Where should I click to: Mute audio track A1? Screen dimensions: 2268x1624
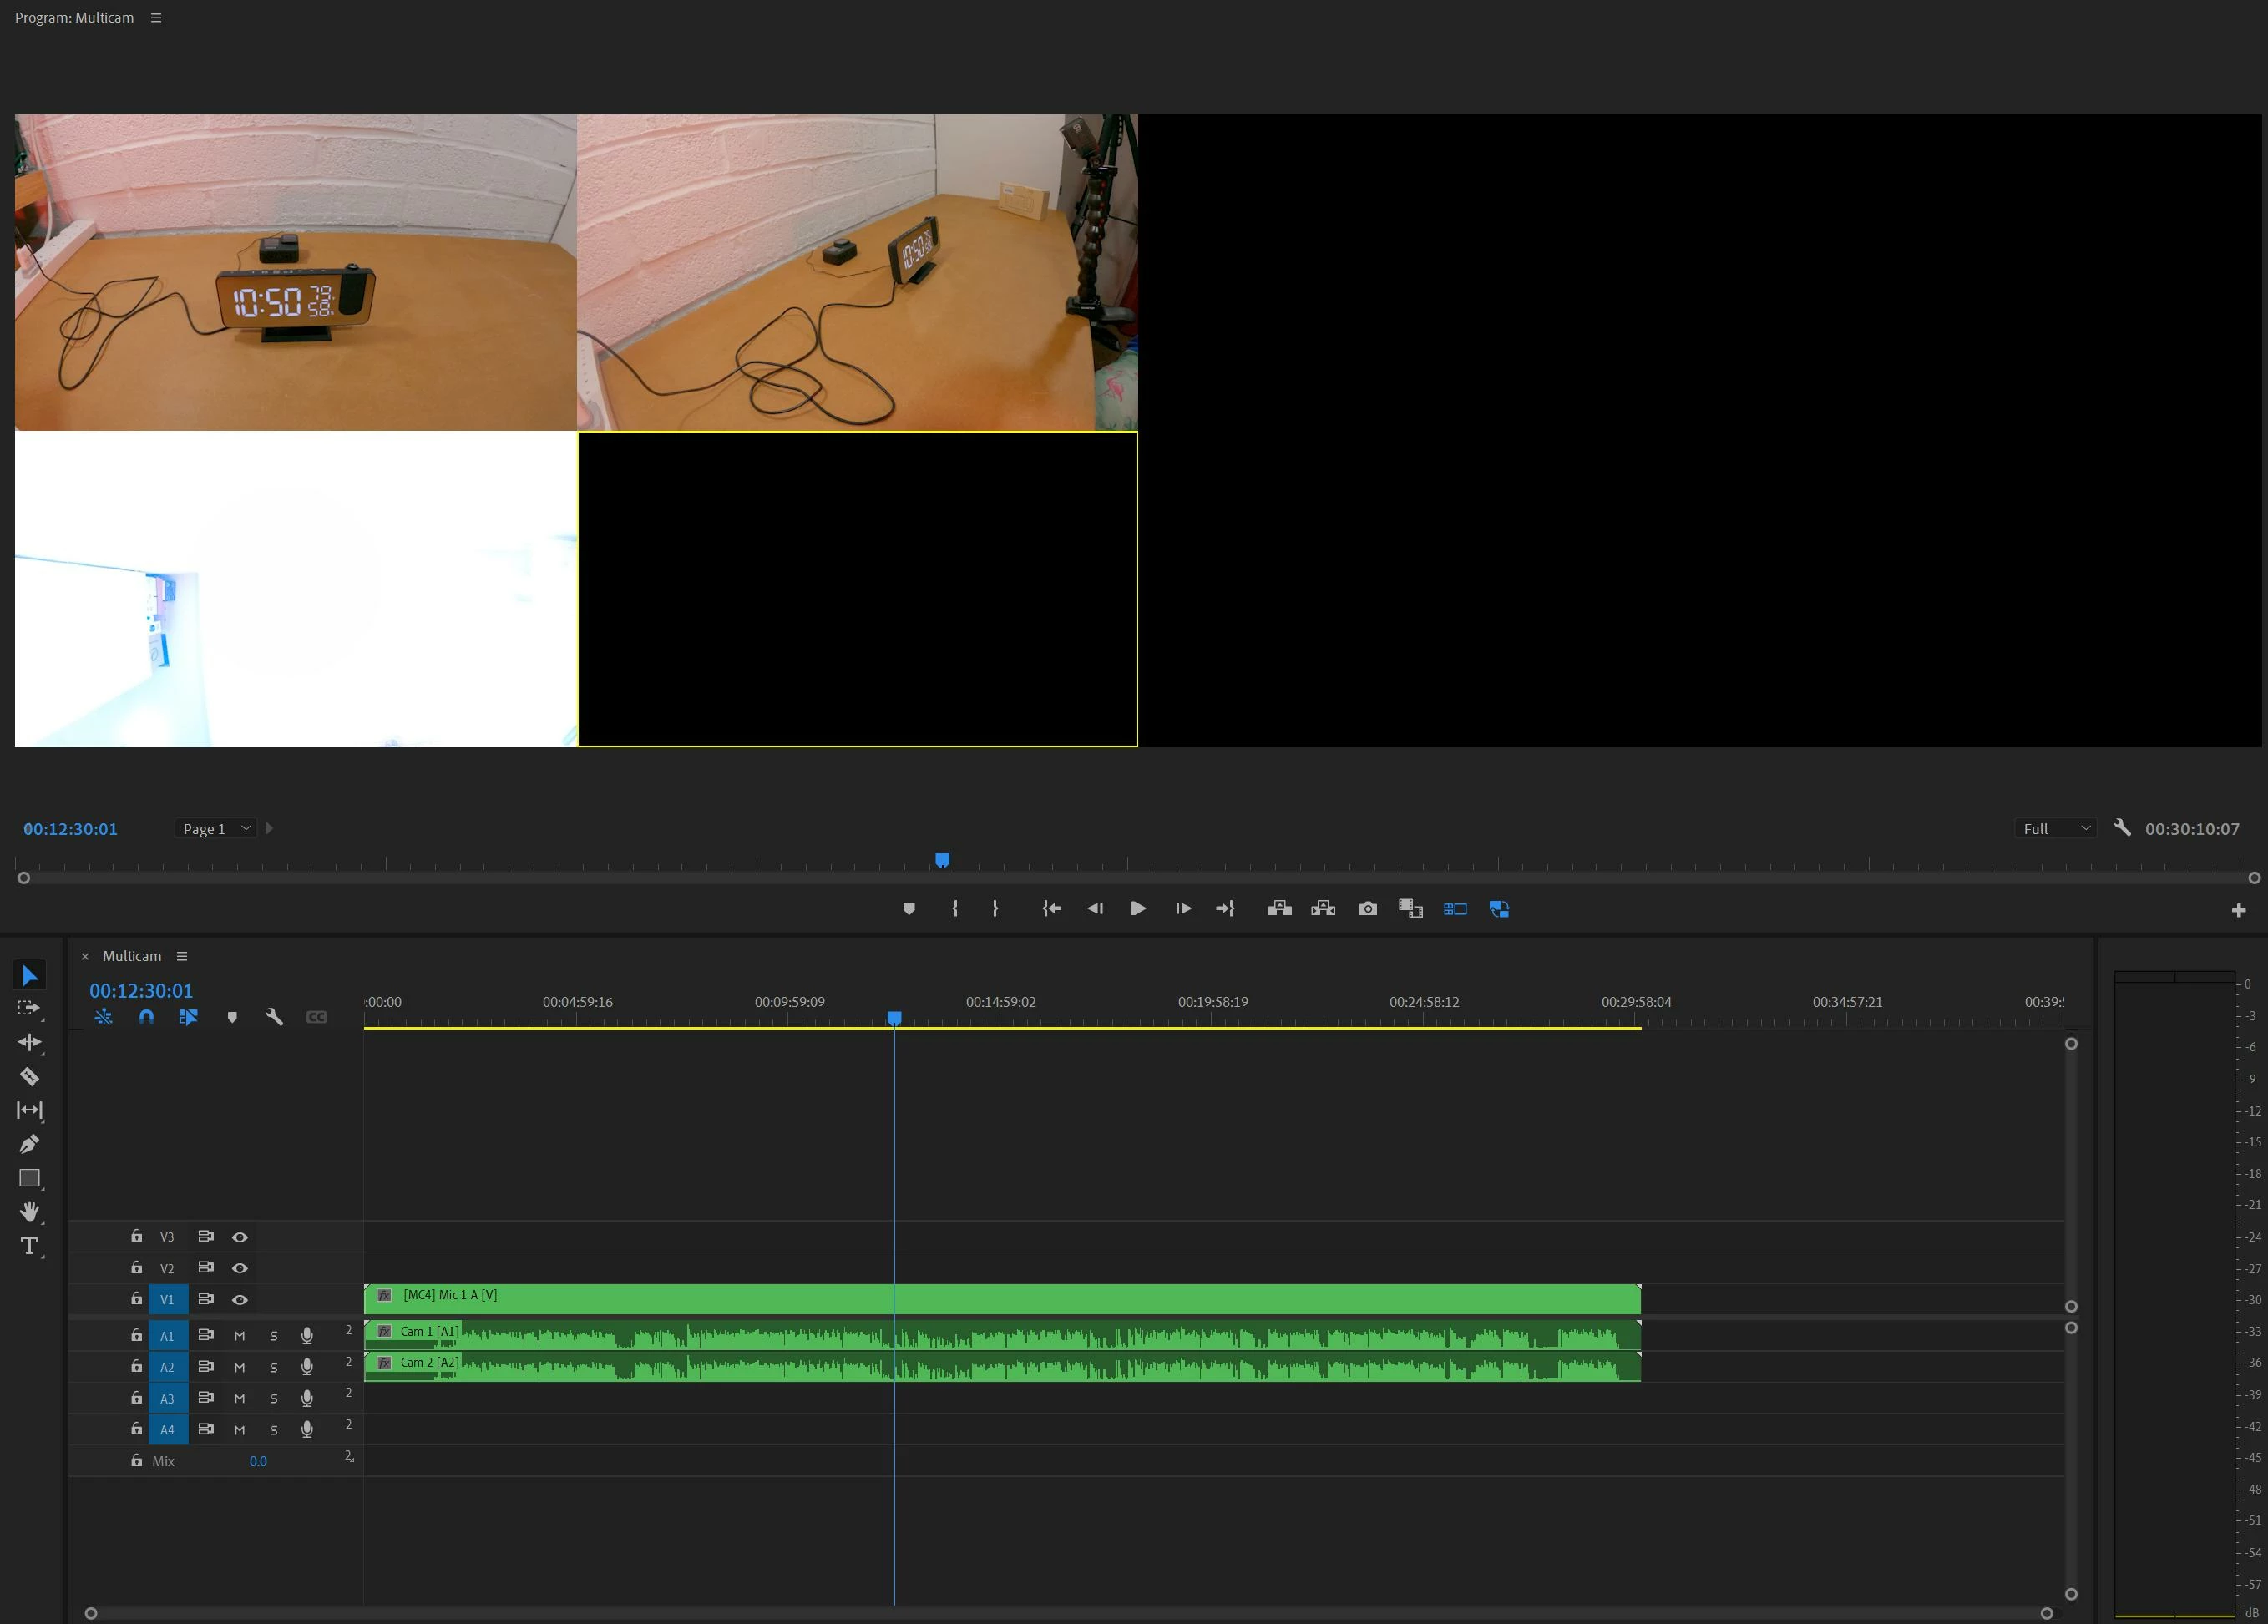click(239, 1336)
